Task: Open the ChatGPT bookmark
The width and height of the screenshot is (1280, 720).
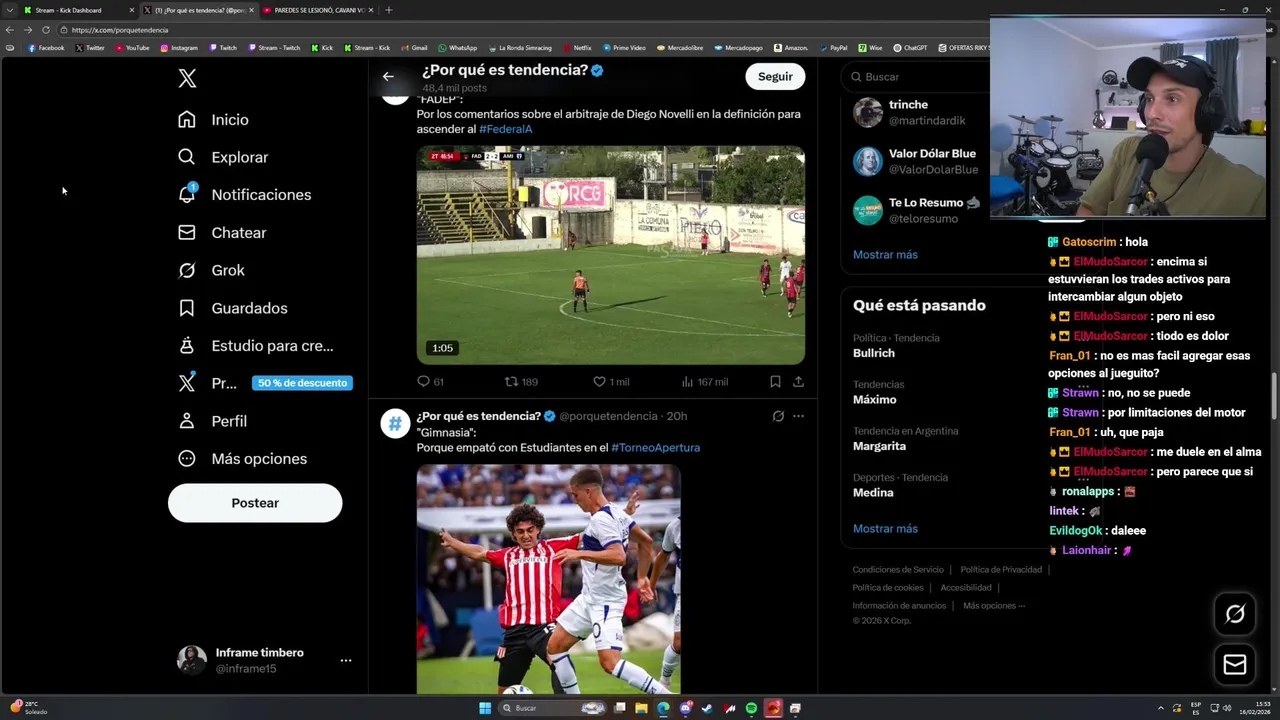Action: point(910,48)
